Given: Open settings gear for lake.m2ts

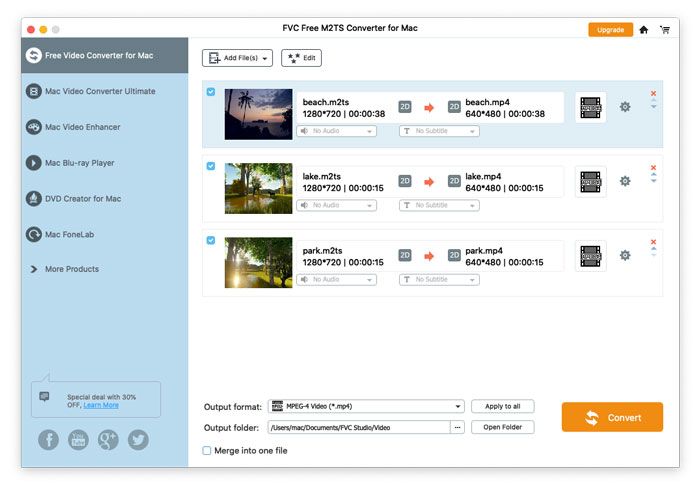Looking at the screenshot, I should click(625, 181).
